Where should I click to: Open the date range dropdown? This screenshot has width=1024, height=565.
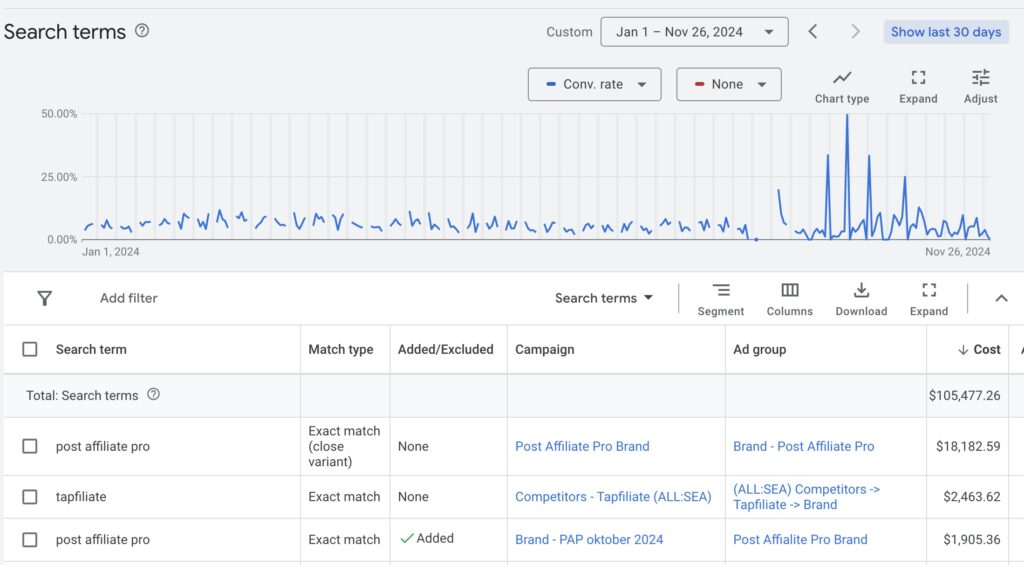click(x=694, y=32)
